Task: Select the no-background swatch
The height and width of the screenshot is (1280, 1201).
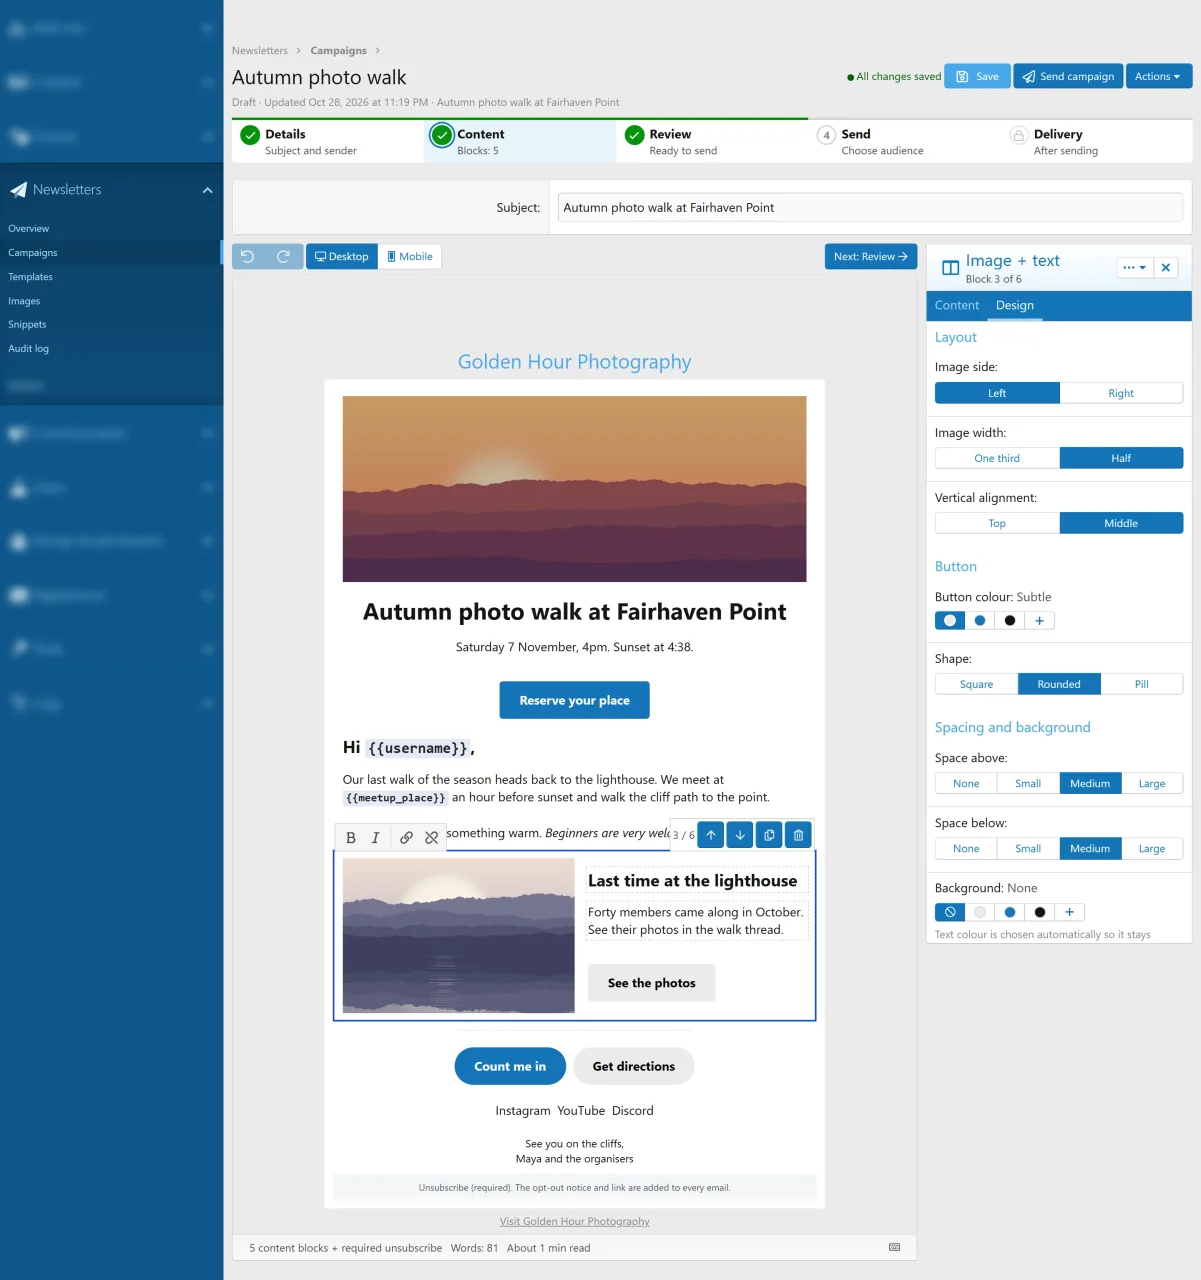Action: [950, 912]
